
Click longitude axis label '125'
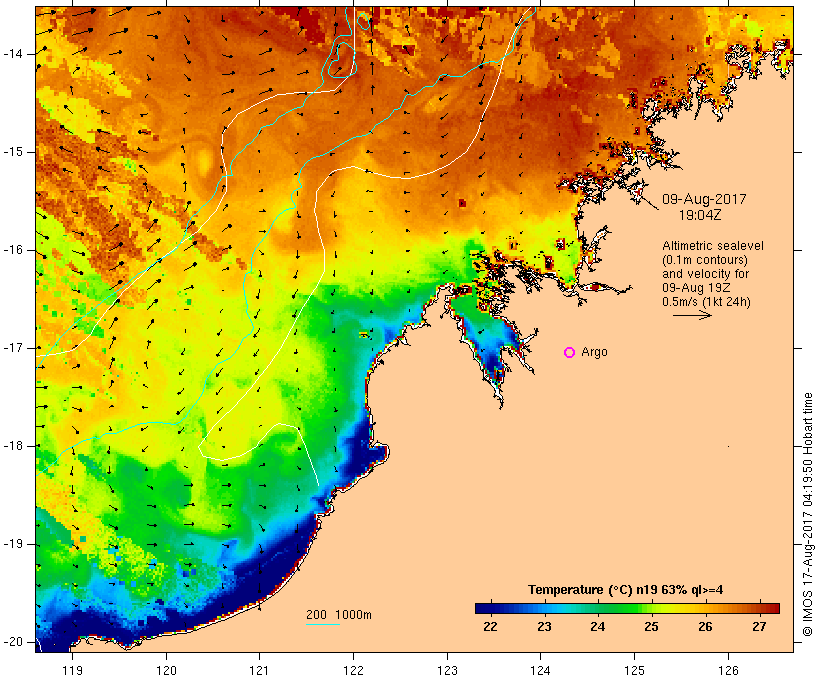coord(634,671)
